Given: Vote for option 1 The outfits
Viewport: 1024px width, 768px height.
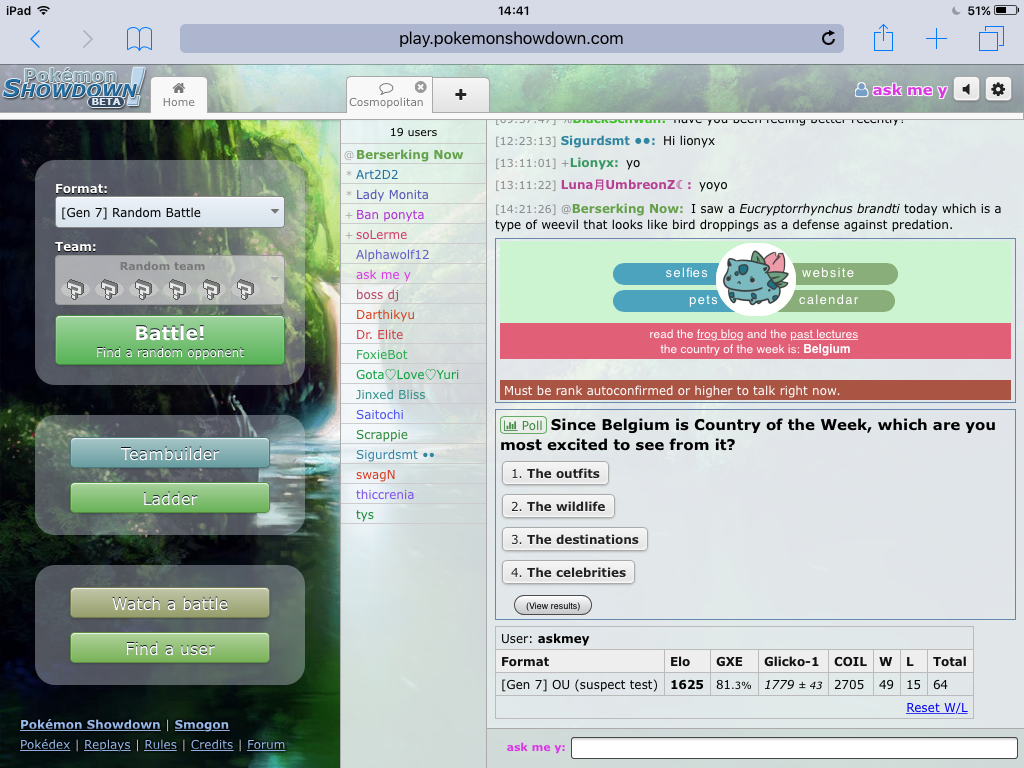Looking at the screenshot, I should coord(555,474).
